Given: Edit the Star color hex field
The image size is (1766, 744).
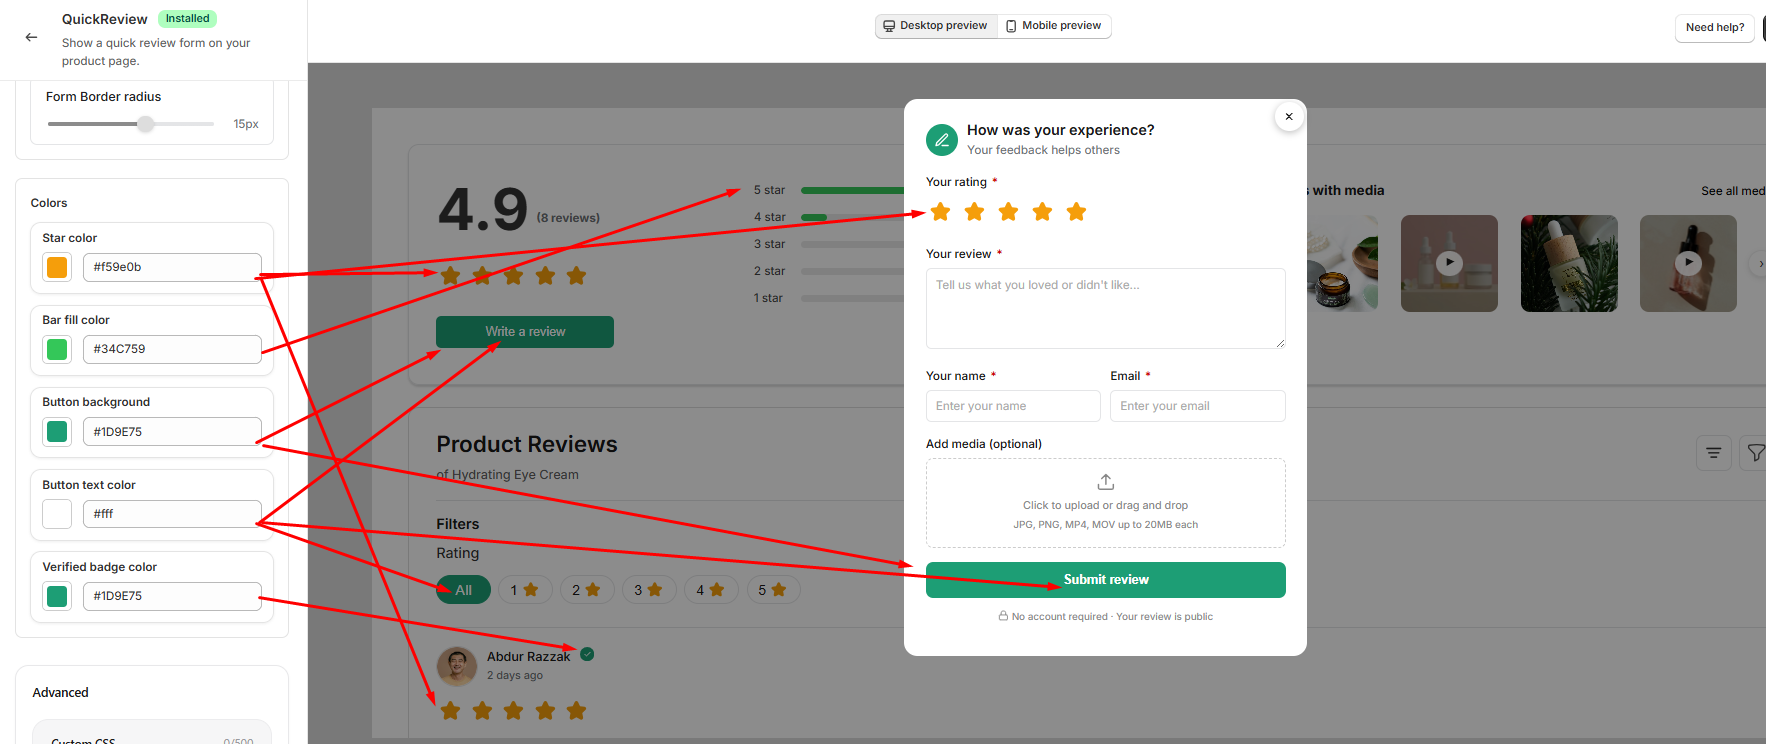Looking at the screenshot, I should (x=172, y=267).
